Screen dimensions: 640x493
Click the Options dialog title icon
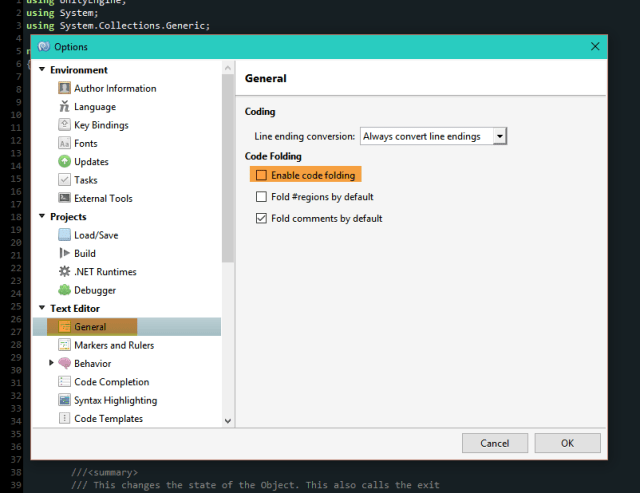click(x=44, y=47)
